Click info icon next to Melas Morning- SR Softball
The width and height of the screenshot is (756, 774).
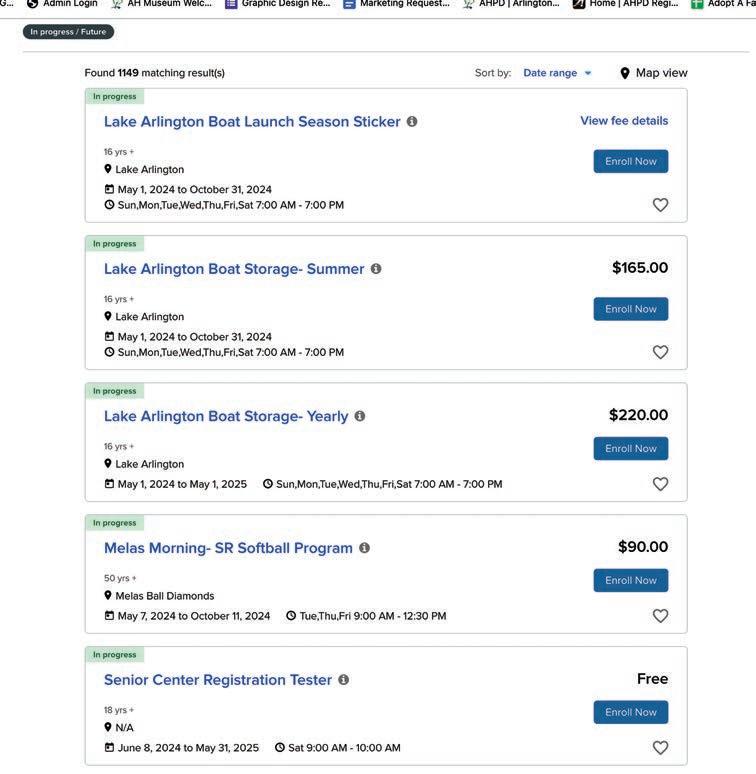coord(364,548)
